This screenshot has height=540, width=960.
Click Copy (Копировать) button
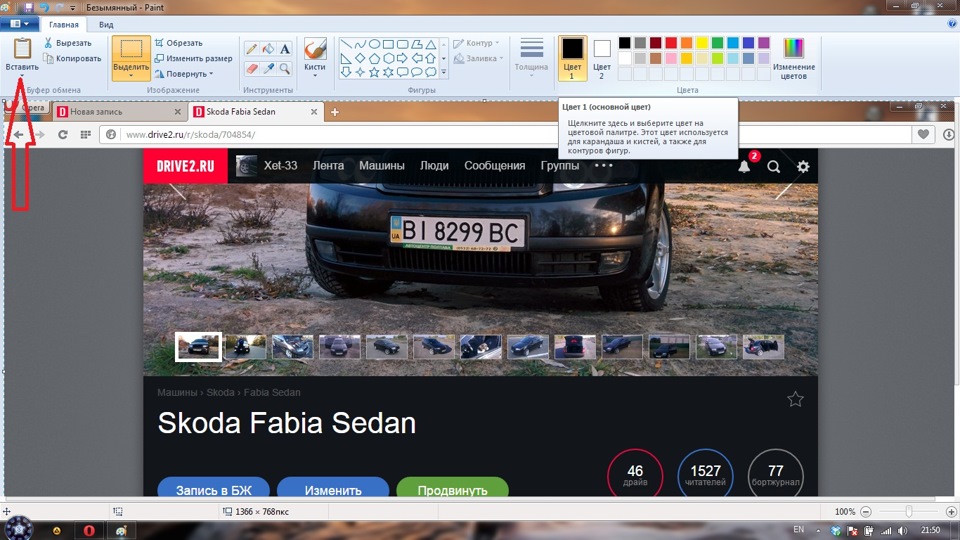click(72, 58)
